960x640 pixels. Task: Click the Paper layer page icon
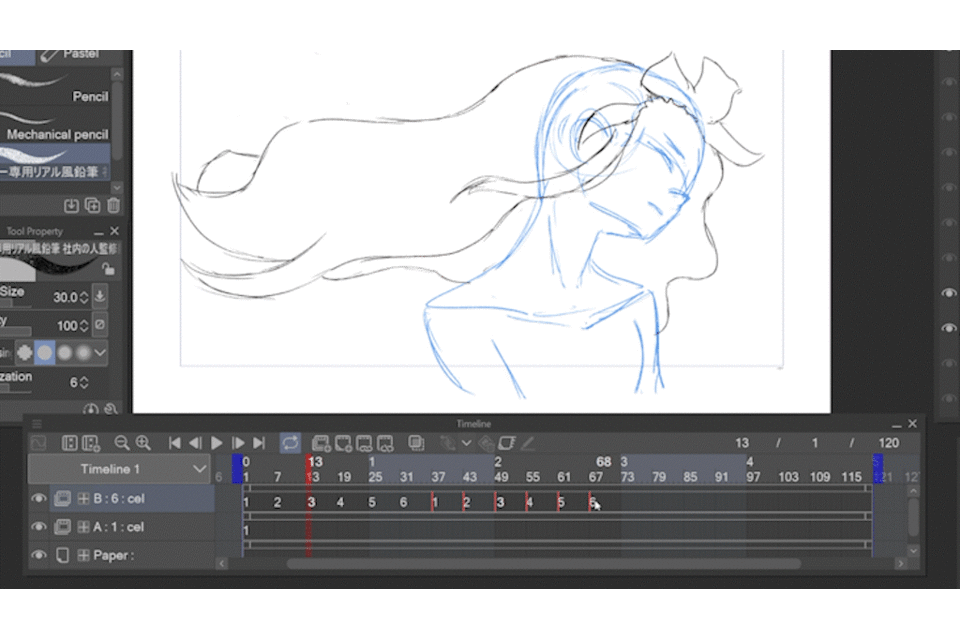62,555
